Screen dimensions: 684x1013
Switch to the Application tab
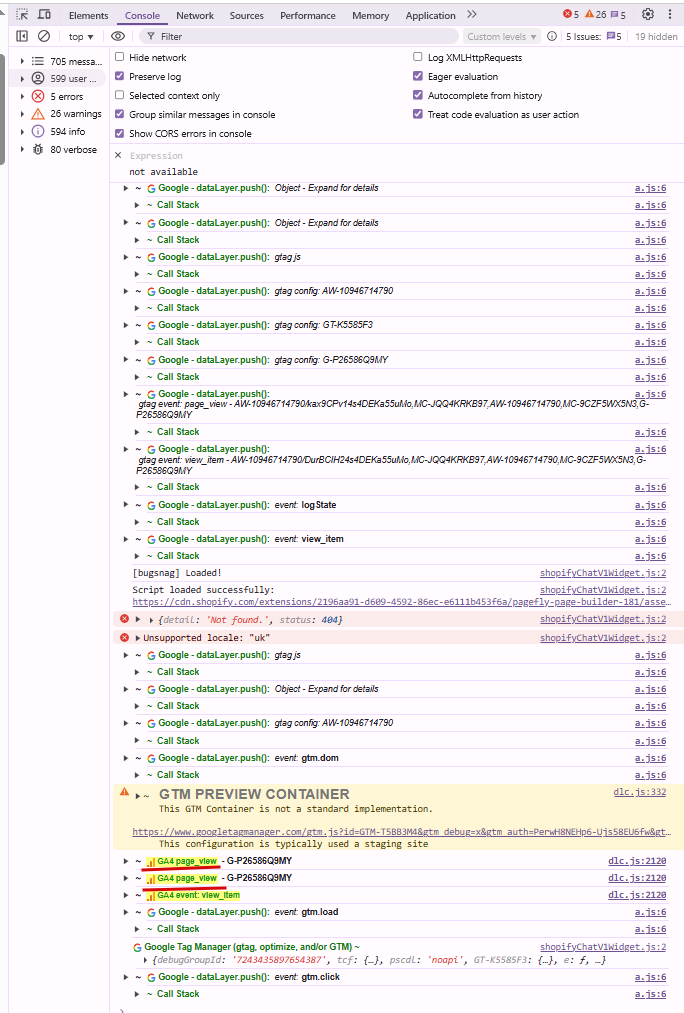[430, 15]
